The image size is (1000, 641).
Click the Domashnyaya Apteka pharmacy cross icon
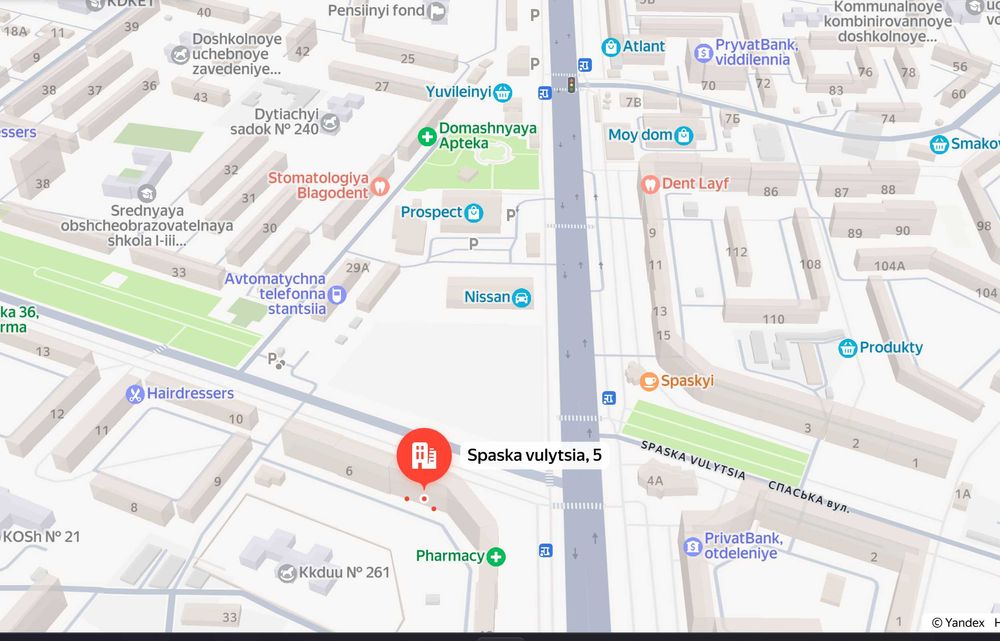(427, 136)
